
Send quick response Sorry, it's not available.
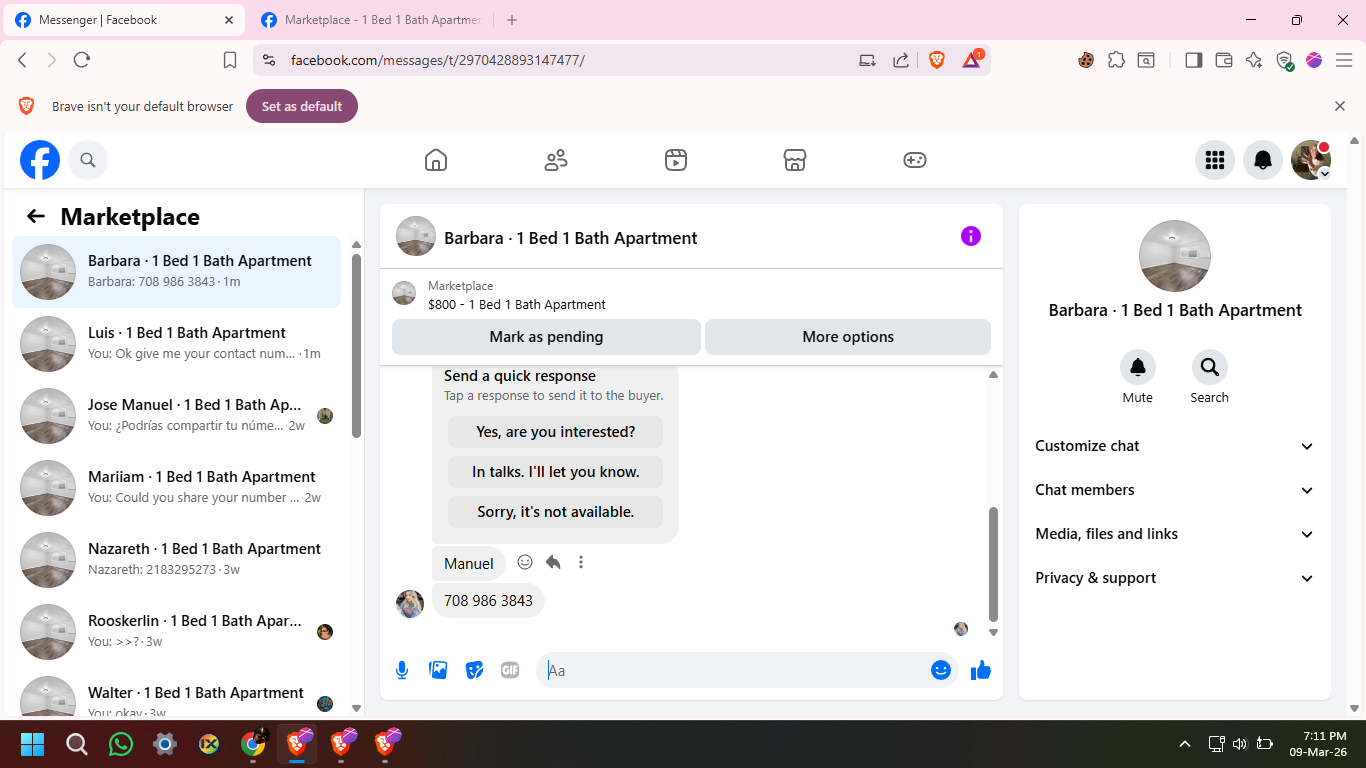[x=555, y=512]
